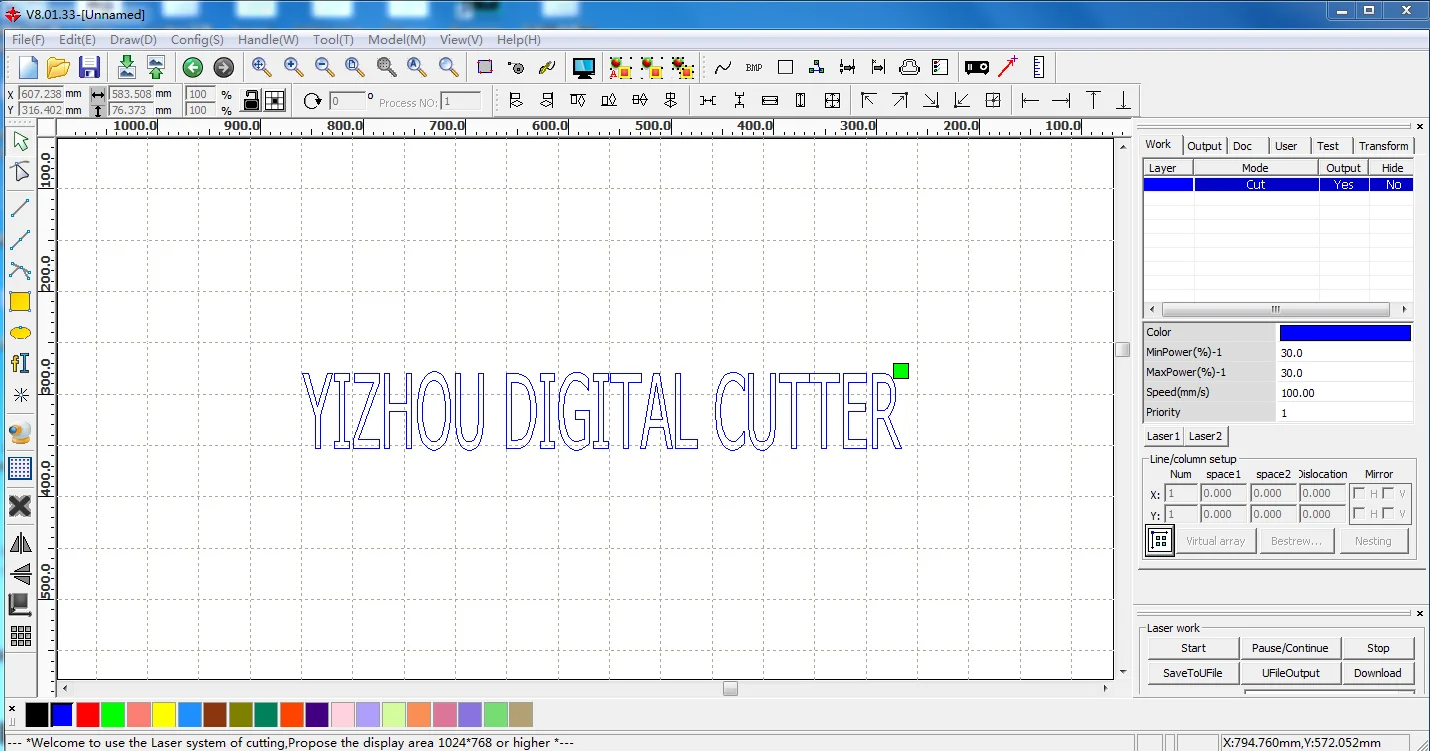Undo with the green left-arrow icon
This screenshot has height=751, width=1430.
(193, 68)
